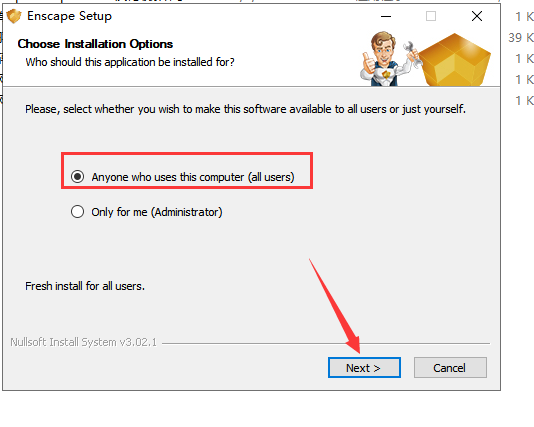Image resolution: width=534 pixels, height=427 pixels.
Task: Click the thumbs-up mascot character's face
Action: (x=384, y=49)
